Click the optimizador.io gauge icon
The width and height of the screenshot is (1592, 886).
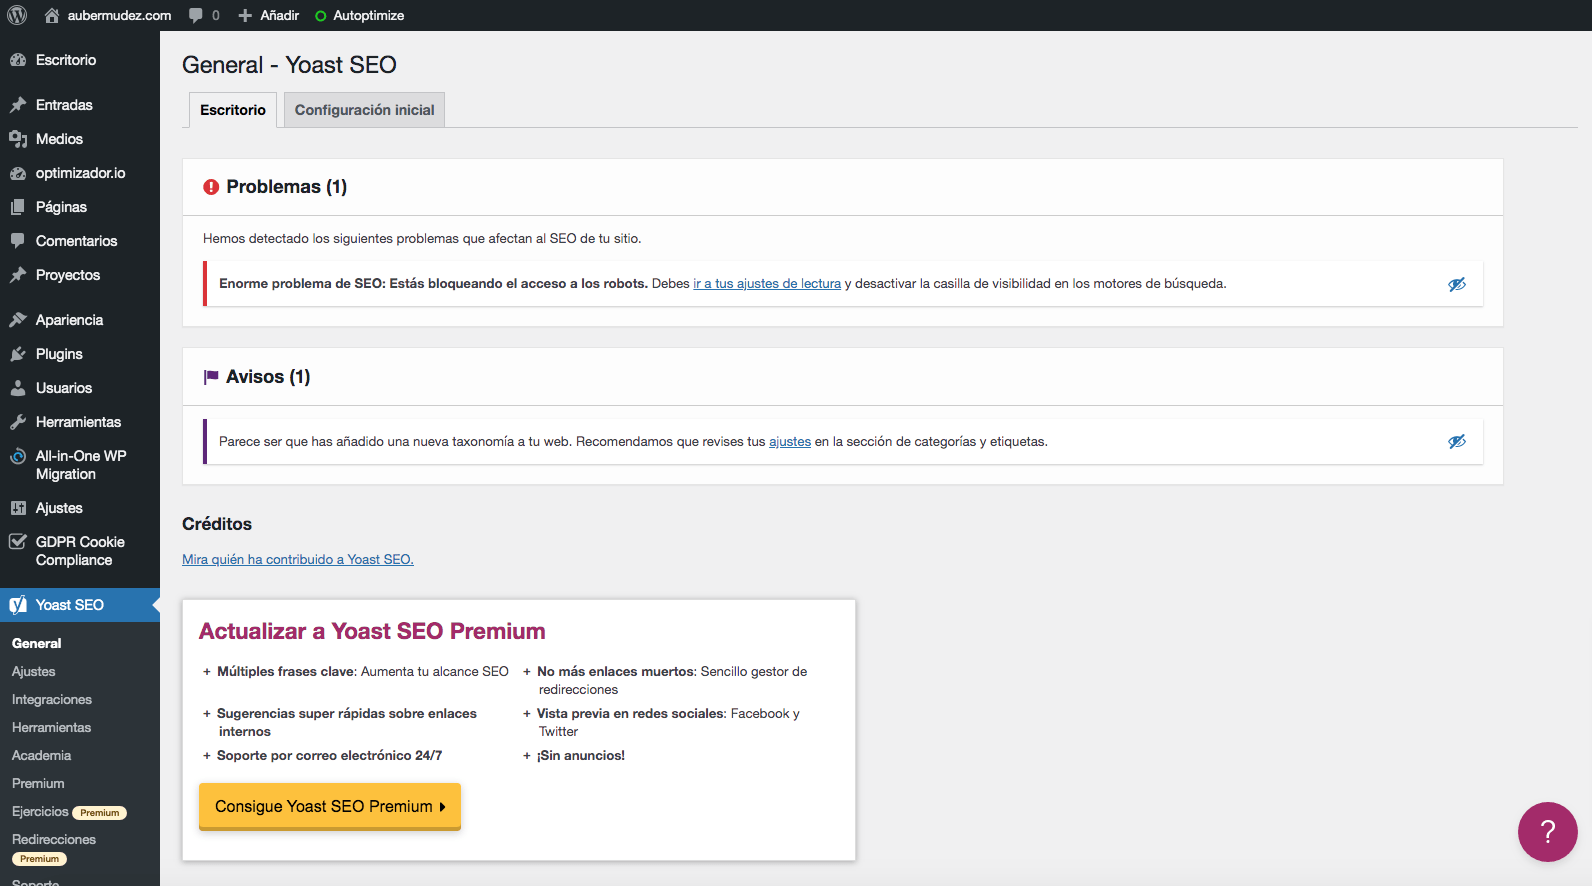click(18, 173)
